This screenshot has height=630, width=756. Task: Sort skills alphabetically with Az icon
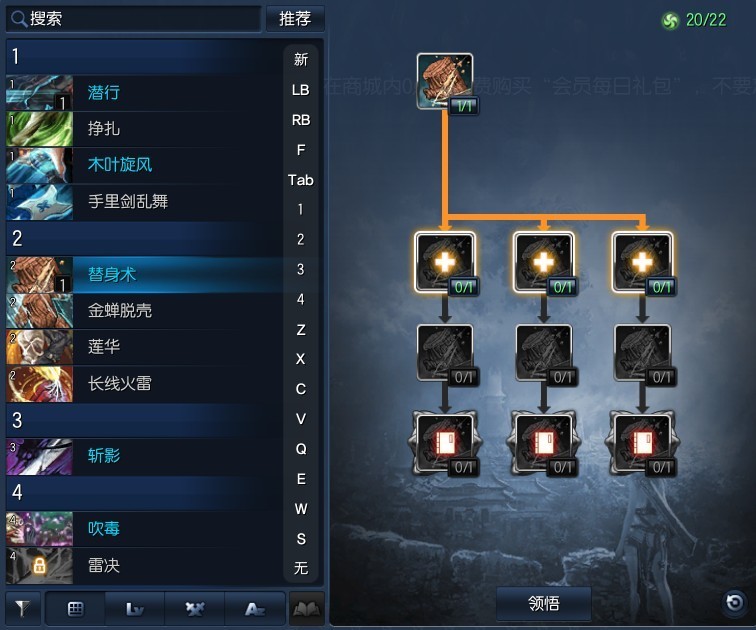(254, 609)
